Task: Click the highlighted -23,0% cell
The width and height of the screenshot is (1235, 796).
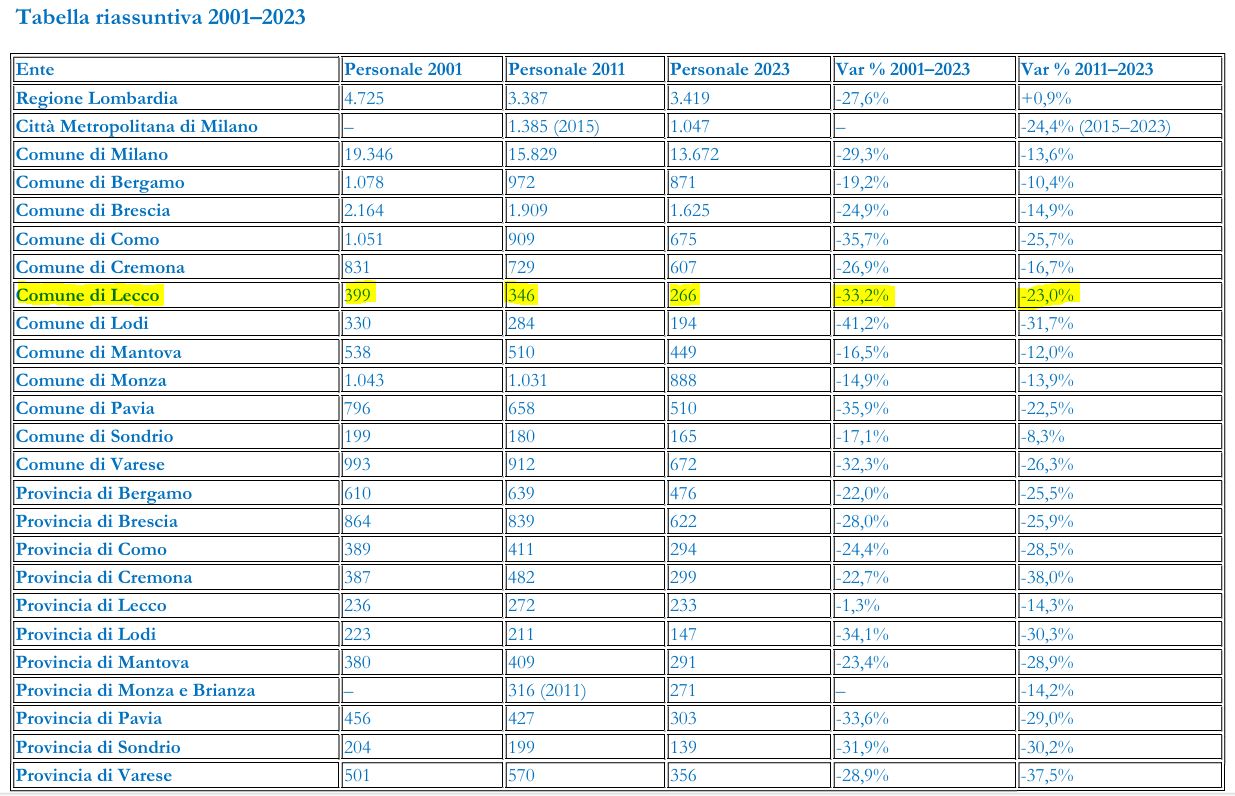Action: [x=1047, y=295]
